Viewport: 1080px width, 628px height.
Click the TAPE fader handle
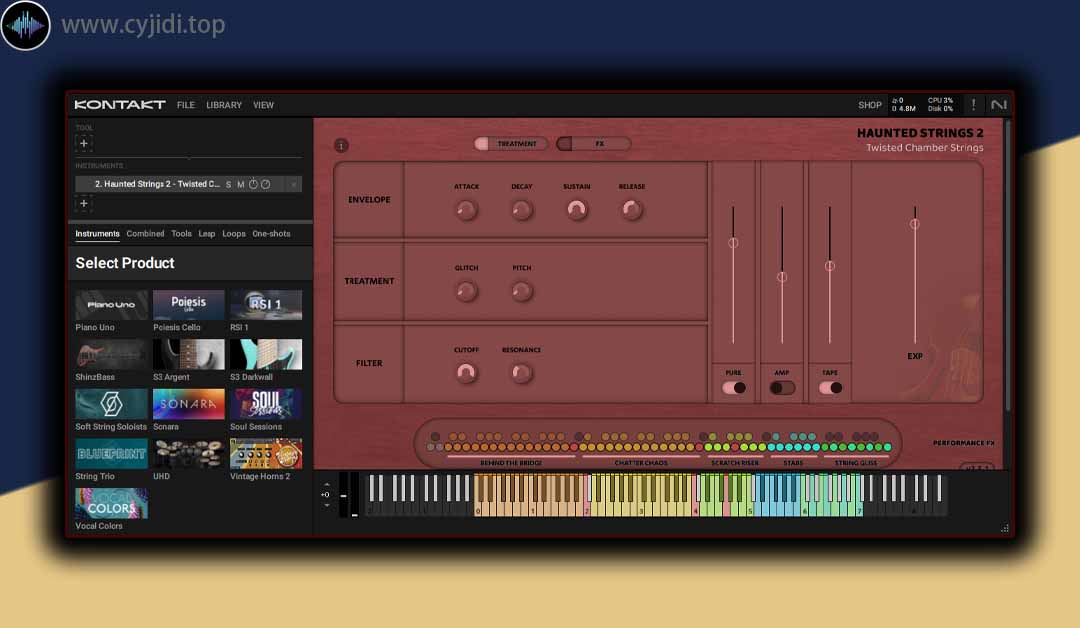830,266
